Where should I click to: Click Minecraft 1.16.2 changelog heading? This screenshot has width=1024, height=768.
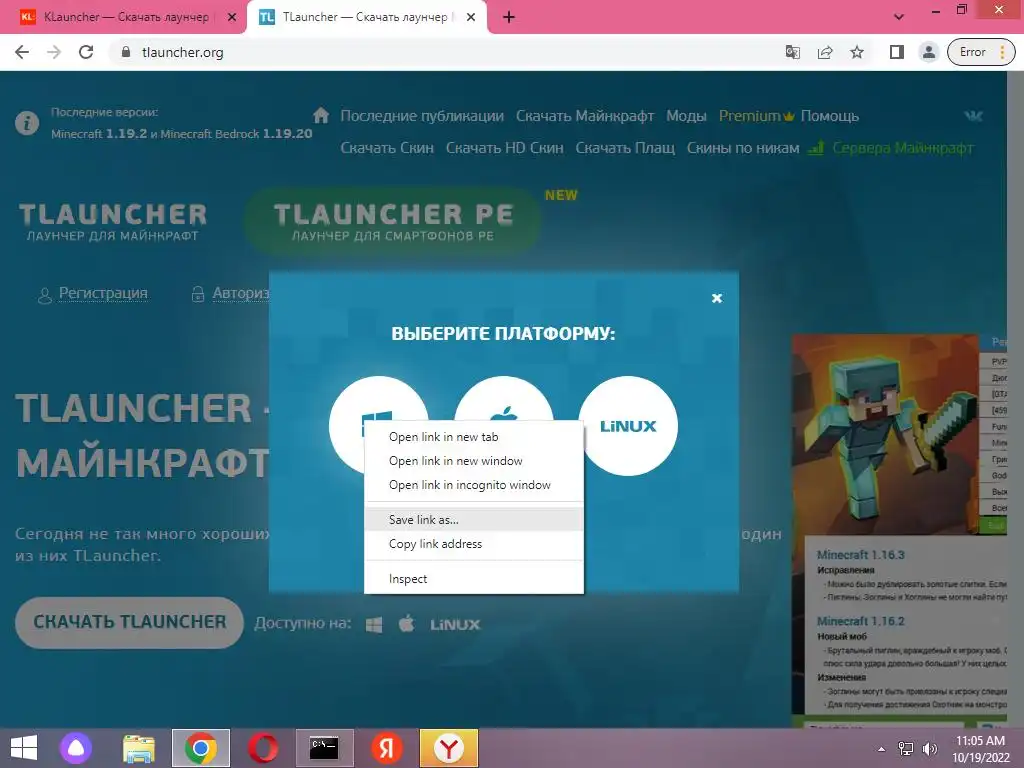point(860,621)
